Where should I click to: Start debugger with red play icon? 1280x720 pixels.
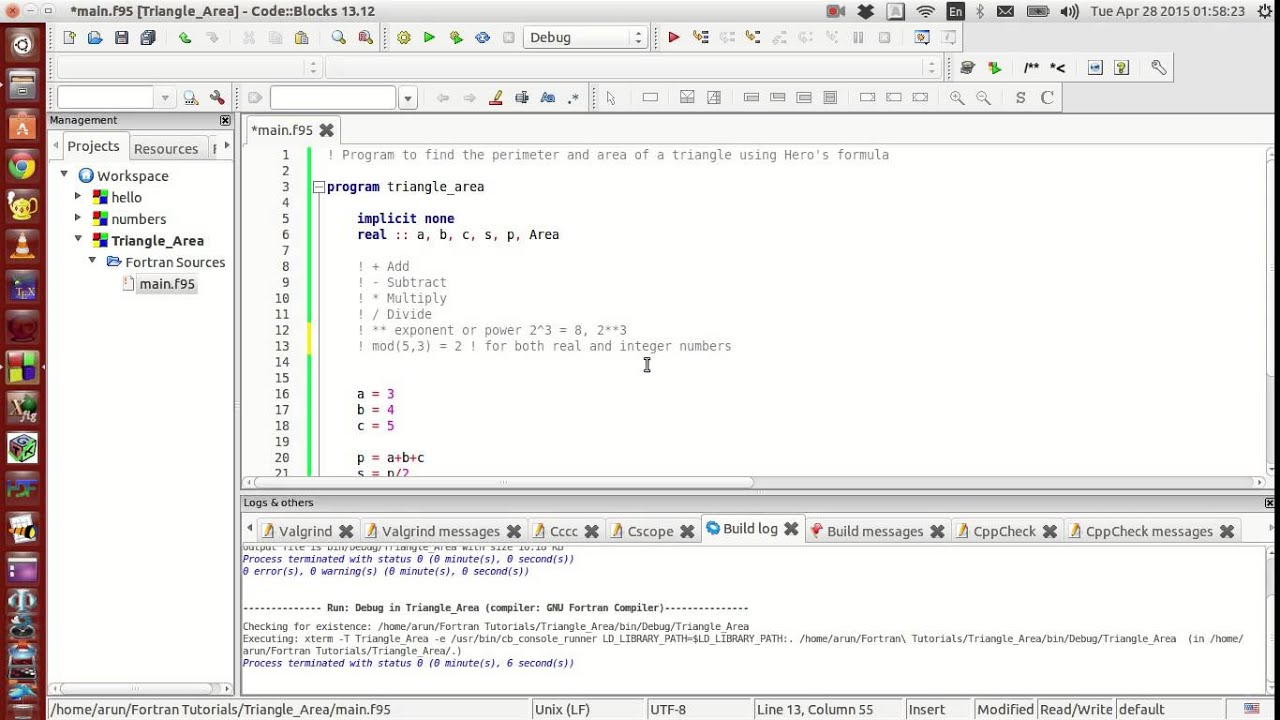tap(673, 37)
